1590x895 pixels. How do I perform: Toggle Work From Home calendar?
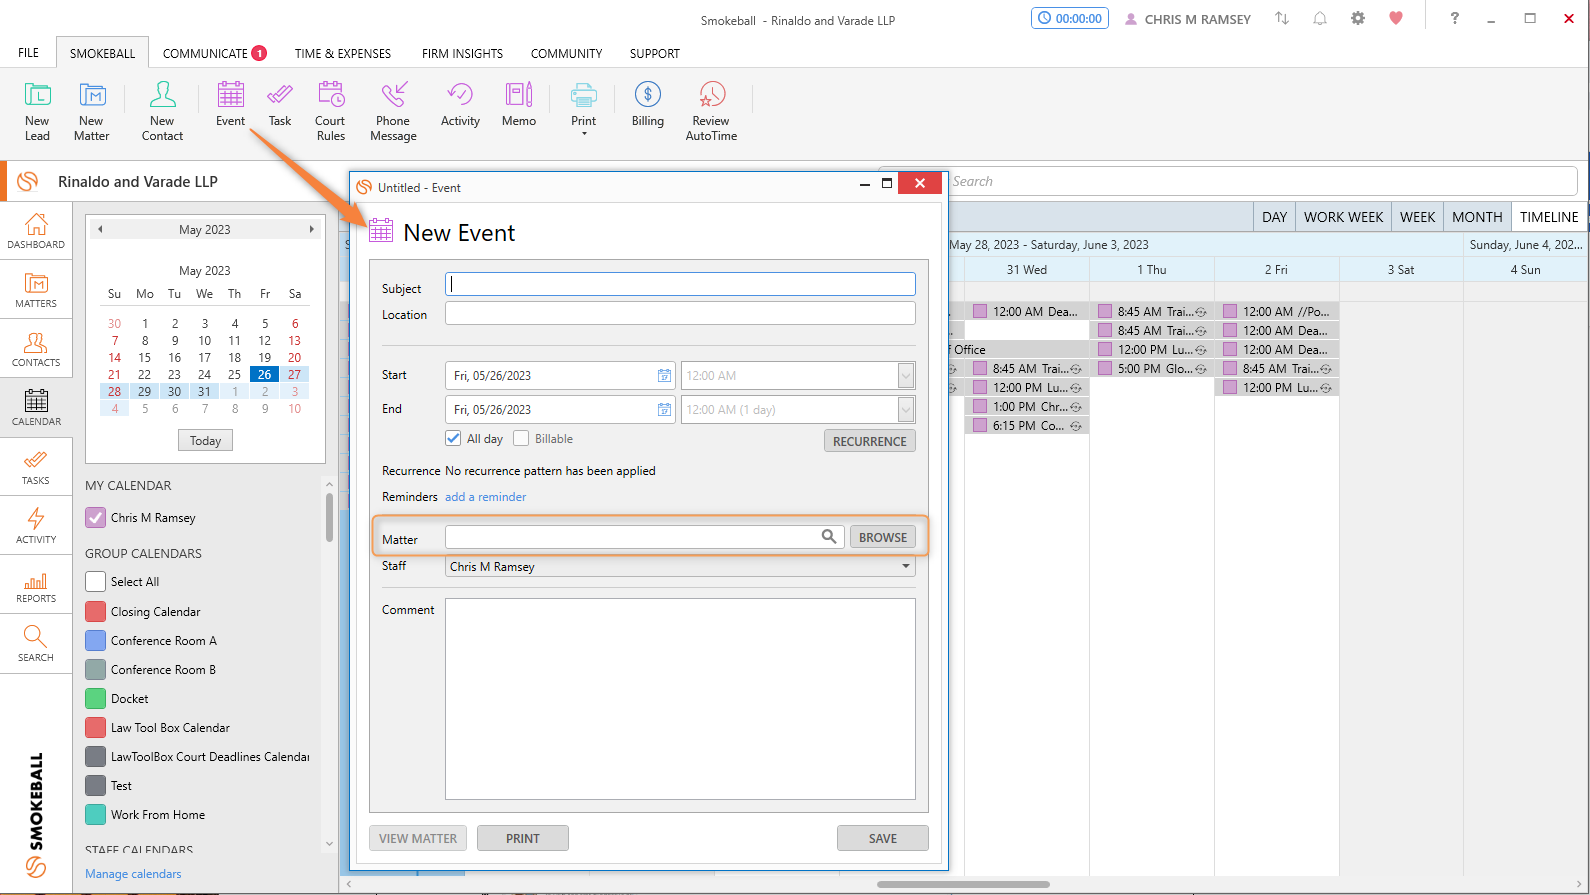coord(96,814)
